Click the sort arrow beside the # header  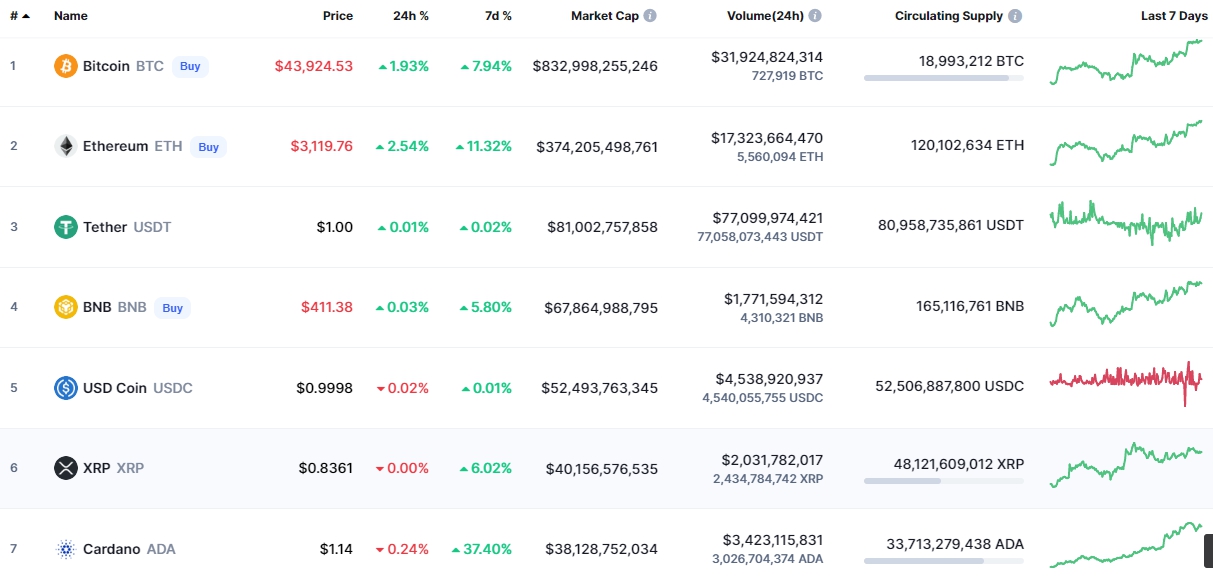point(25,16)
